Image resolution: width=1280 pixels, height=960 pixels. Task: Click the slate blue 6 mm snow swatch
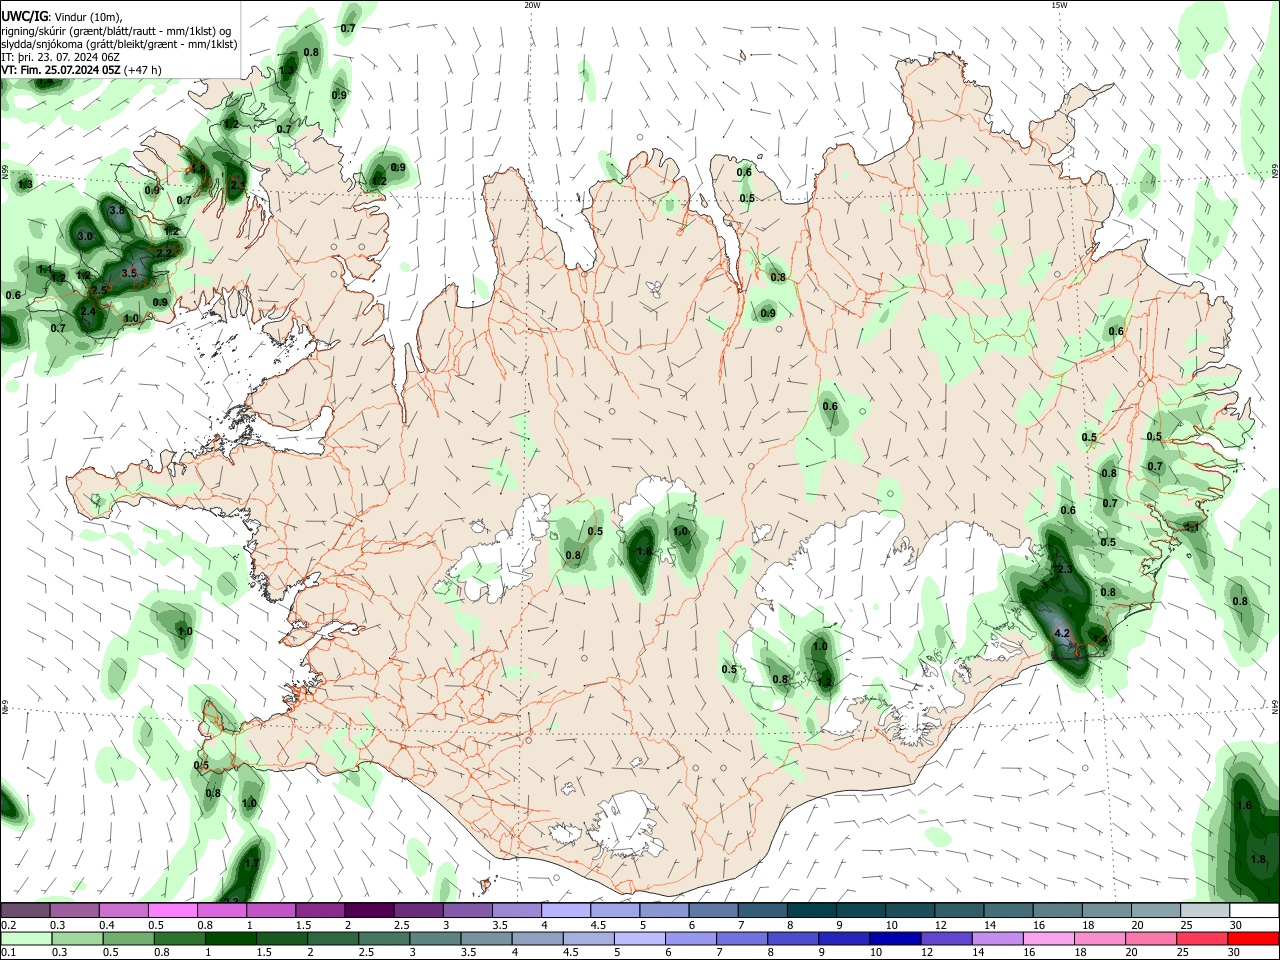(714, 911)
